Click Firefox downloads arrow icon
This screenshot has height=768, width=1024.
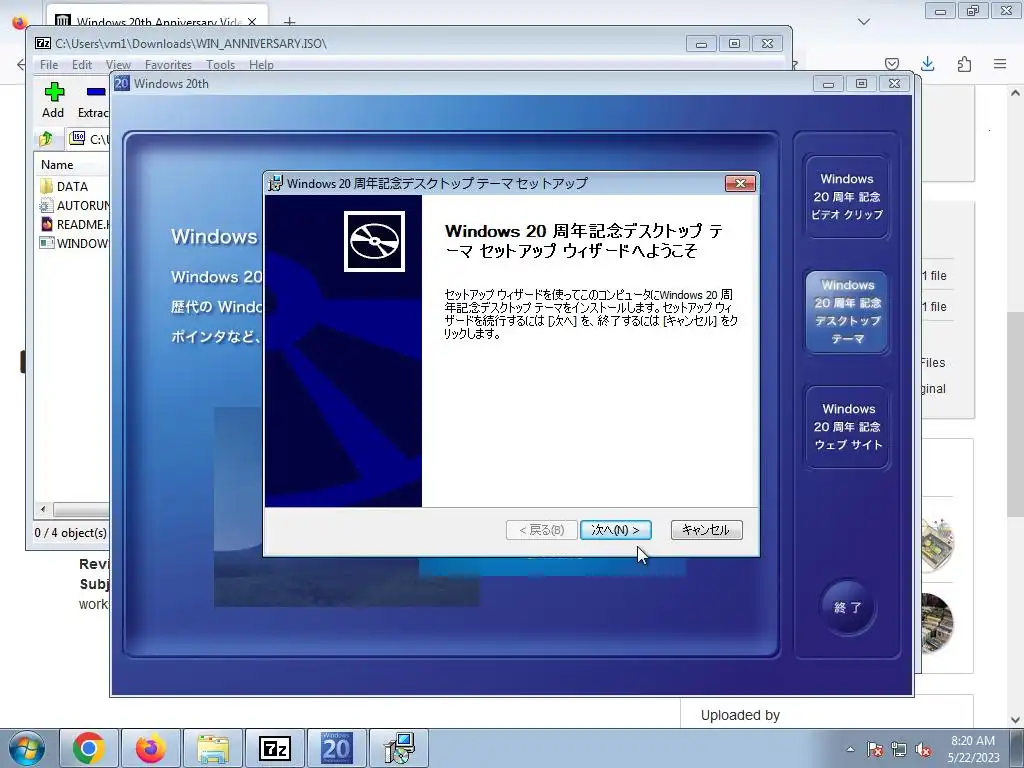927,63
